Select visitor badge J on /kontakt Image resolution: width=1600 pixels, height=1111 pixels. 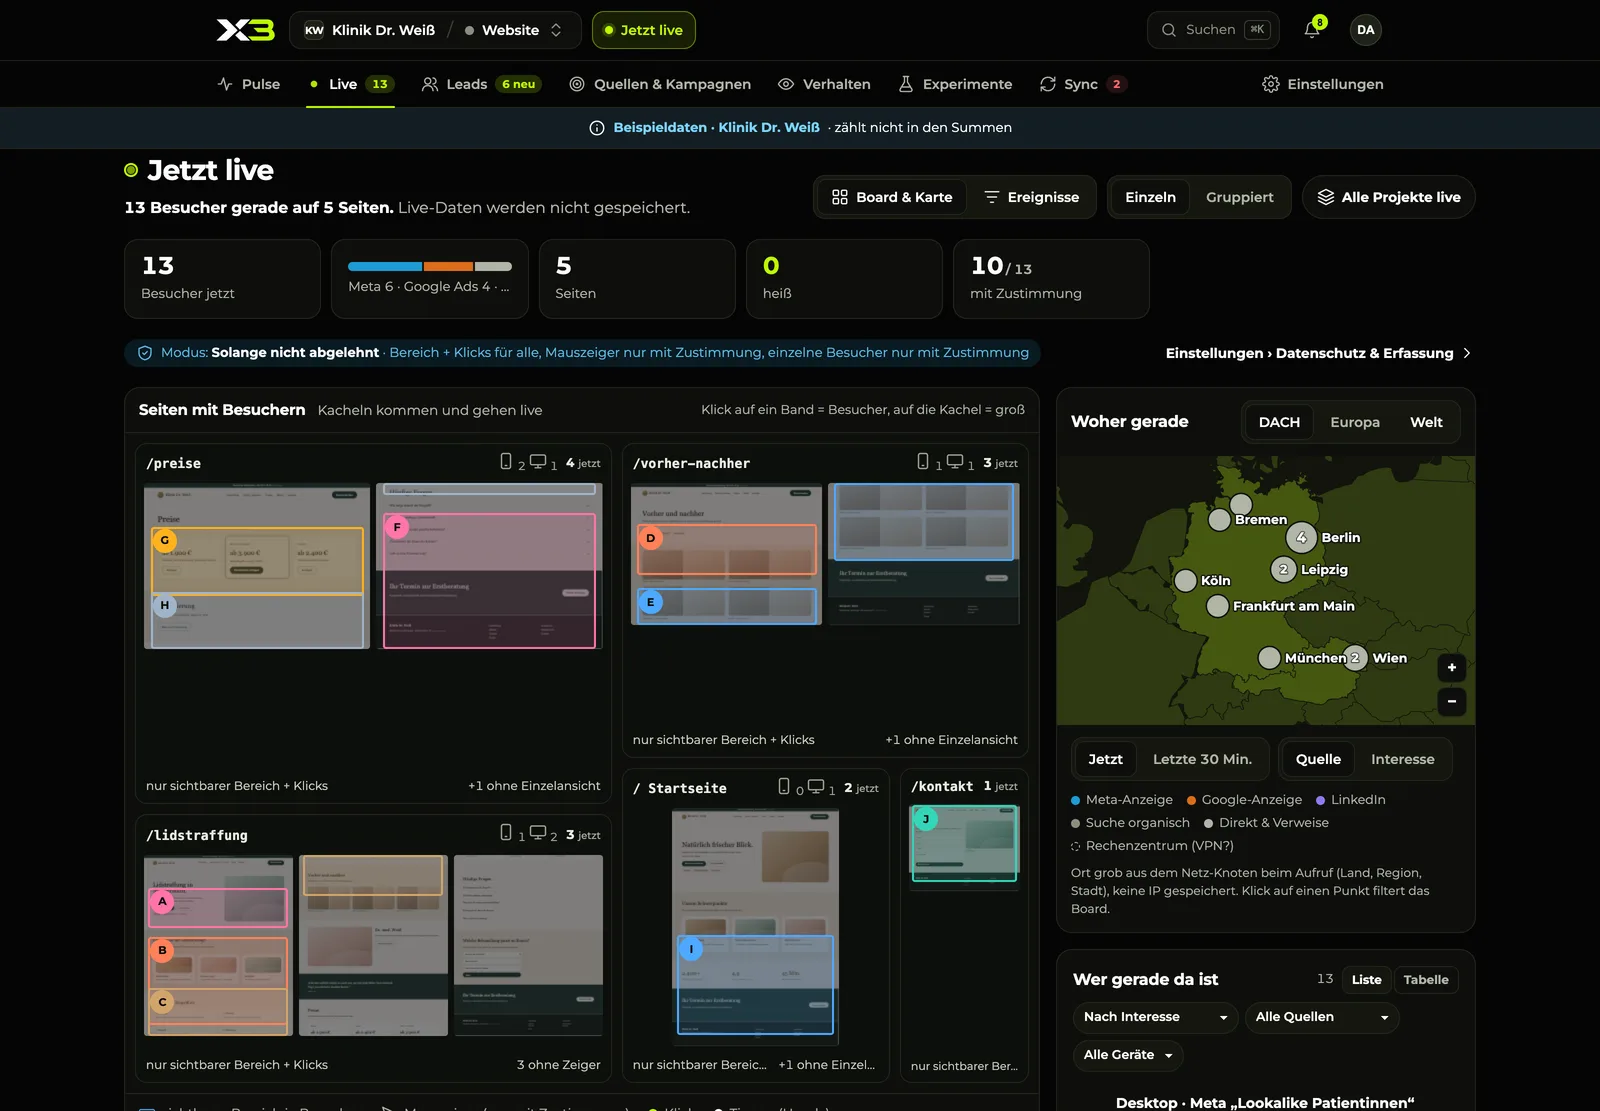pos(926,819)
